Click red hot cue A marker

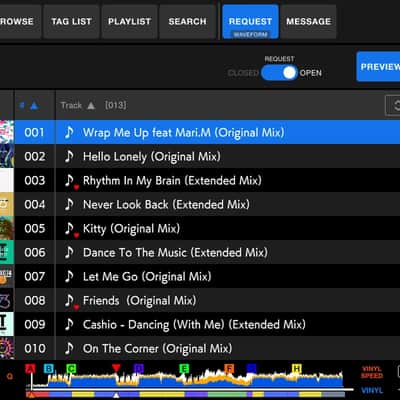coord(30,369)
